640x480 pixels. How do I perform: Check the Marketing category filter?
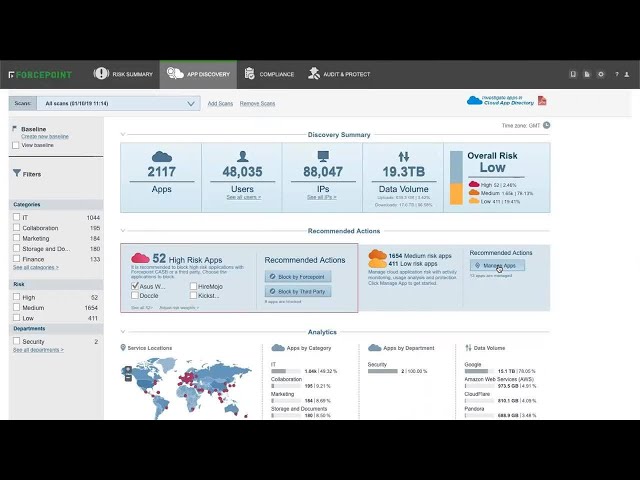(x=16, y=238)
